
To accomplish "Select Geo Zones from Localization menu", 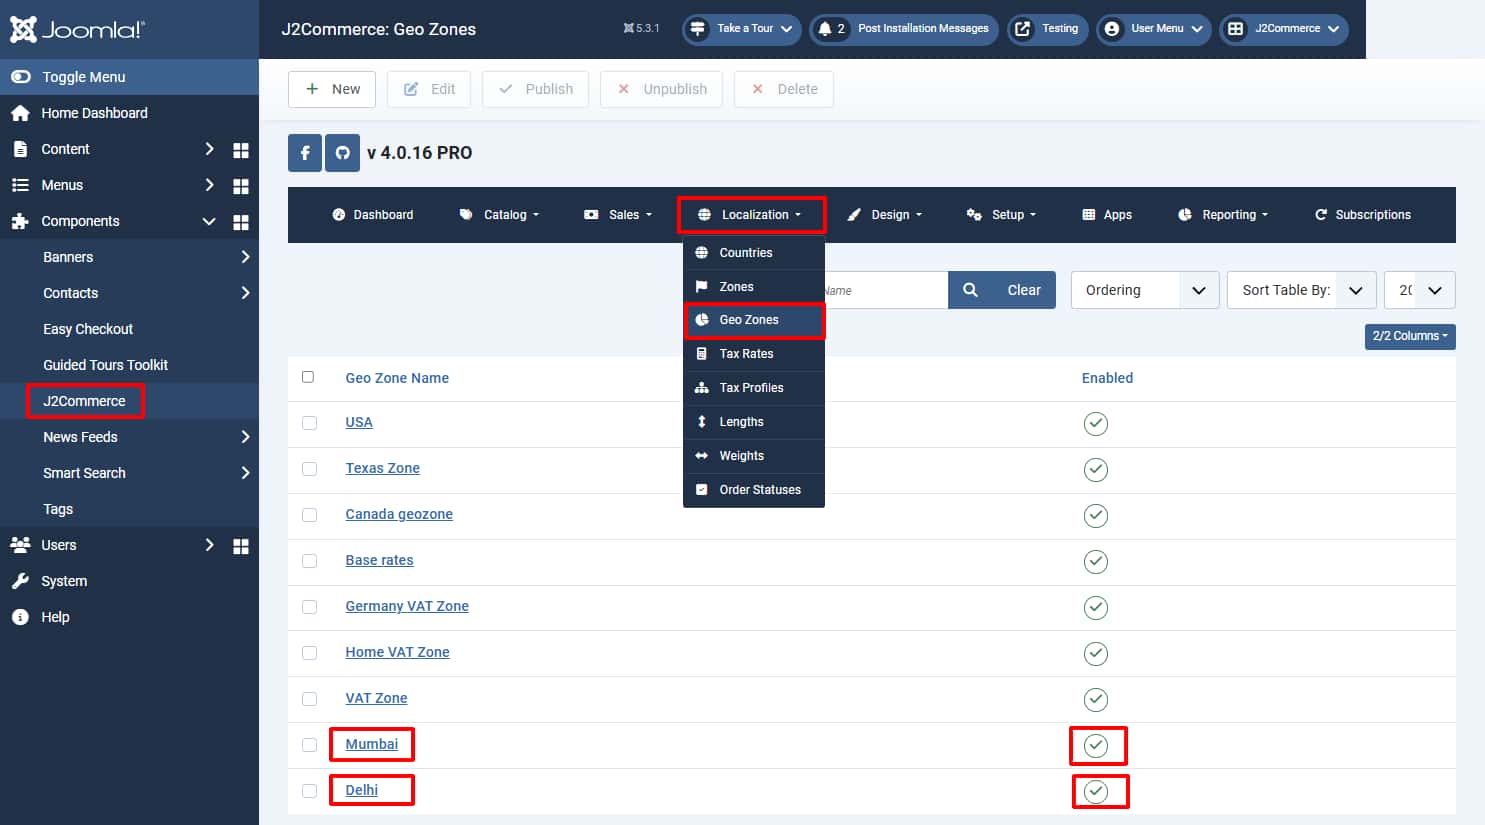I will (754, 320).
